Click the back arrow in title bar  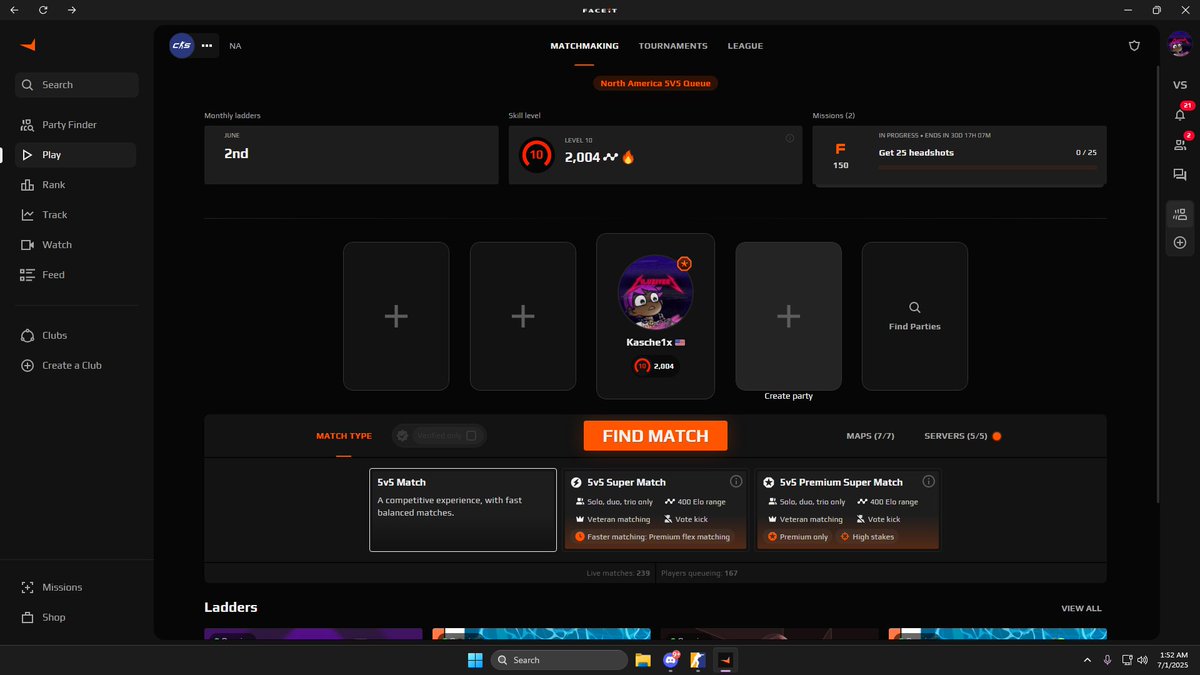pyautogui.click(x=14, y=10)
